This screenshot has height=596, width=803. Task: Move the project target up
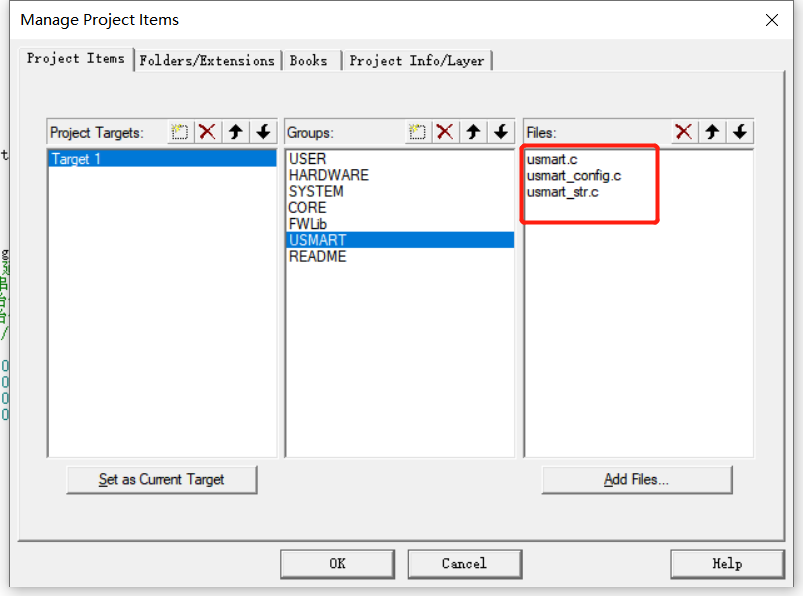click(x=236, y=132)
